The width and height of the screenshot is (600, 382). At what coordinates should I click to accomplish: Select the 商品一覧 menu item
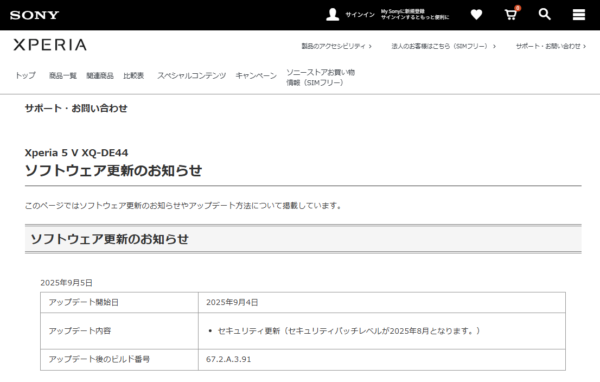[x=63, y=75]
